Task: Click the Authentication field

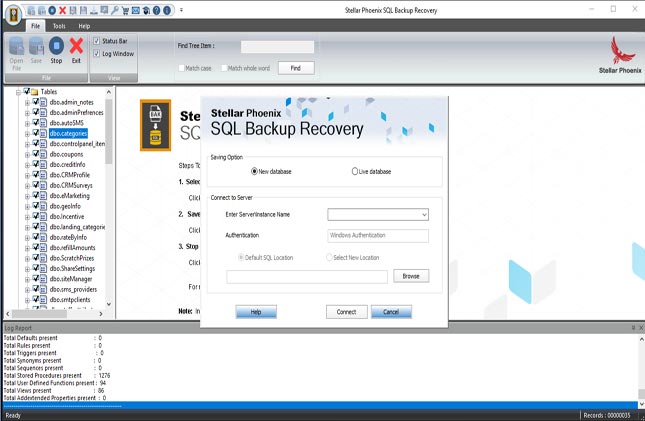Action: coord(378,235)
